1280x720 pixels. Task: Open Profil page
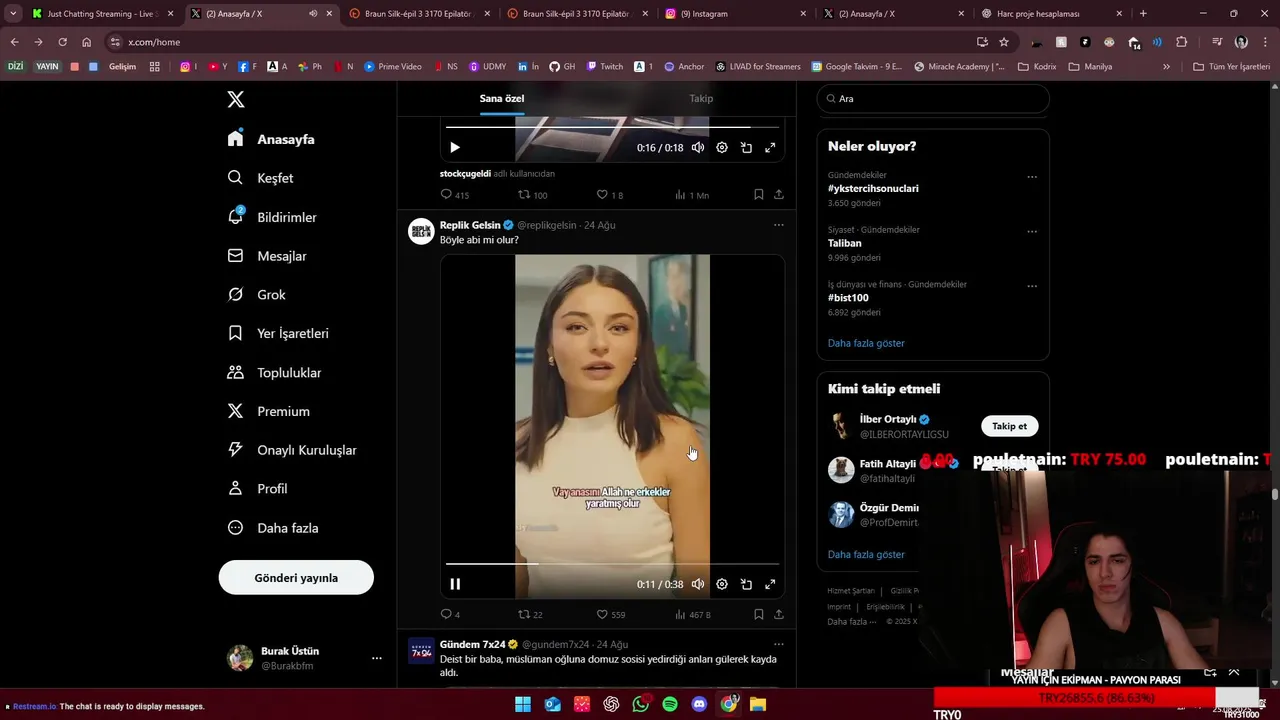[x=257, y=489]
